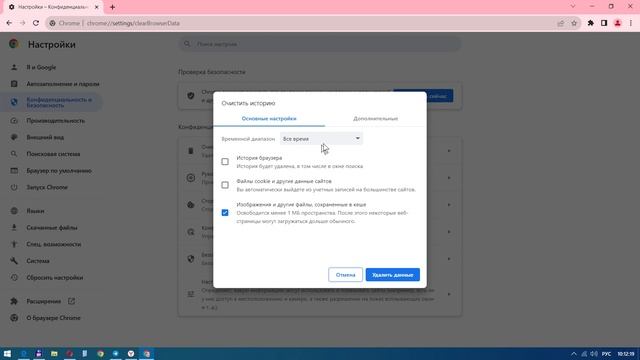This screenshot has width=640, height=360.
Task: Open 'Автозаполнение и пароли' in sidebar
Action: (x=63, y=84)
